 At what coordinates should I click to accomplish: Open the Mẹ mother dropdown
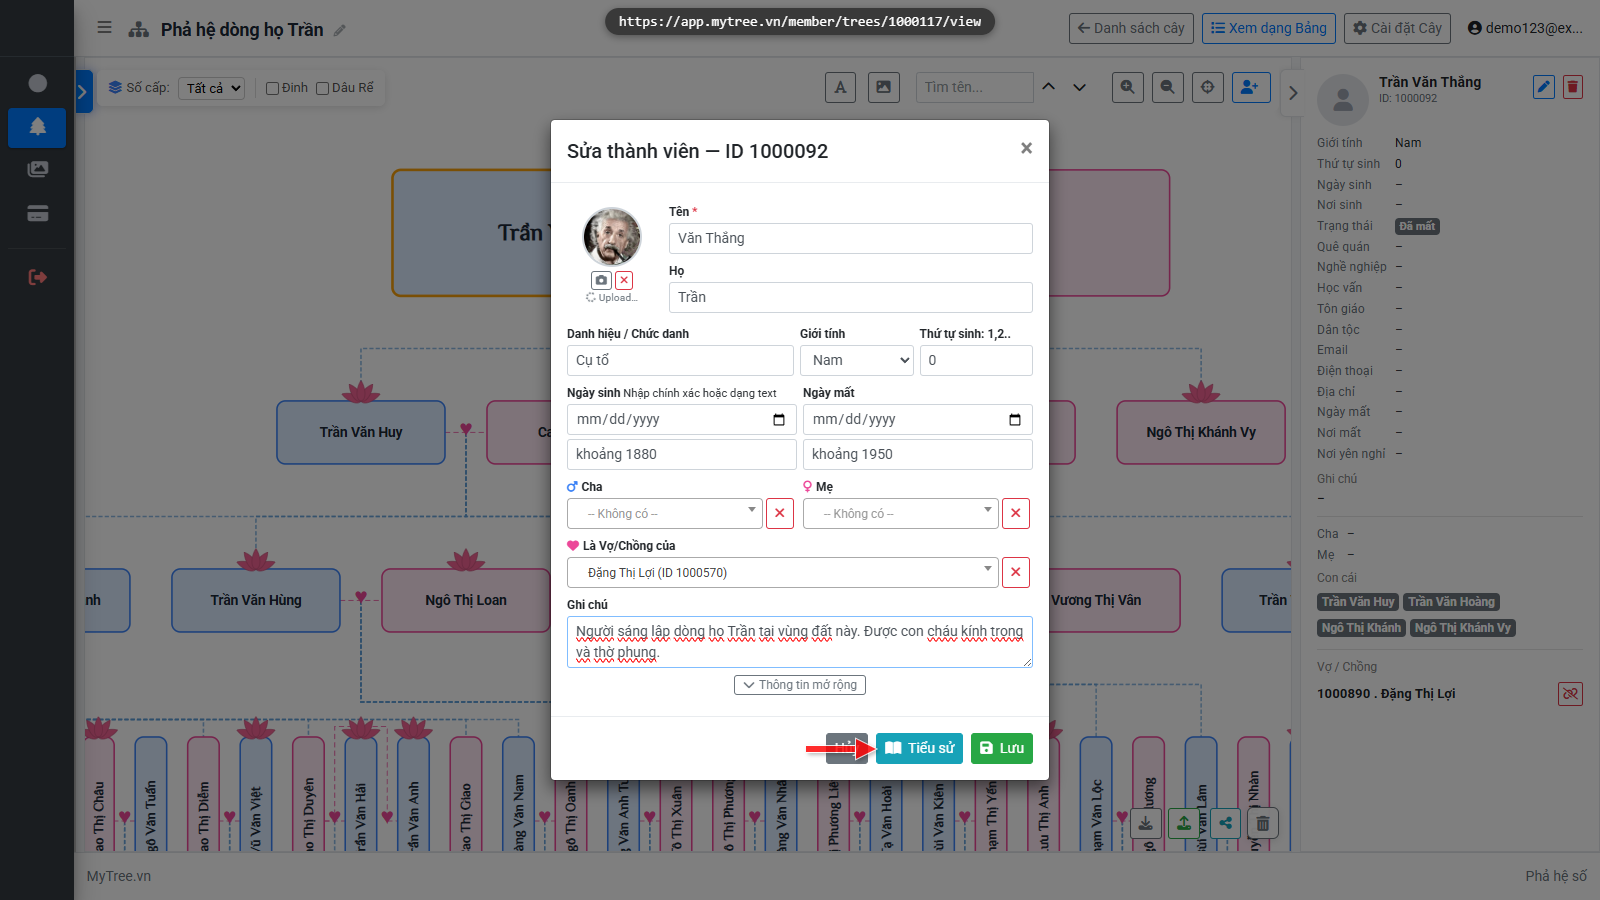[901, 513]
